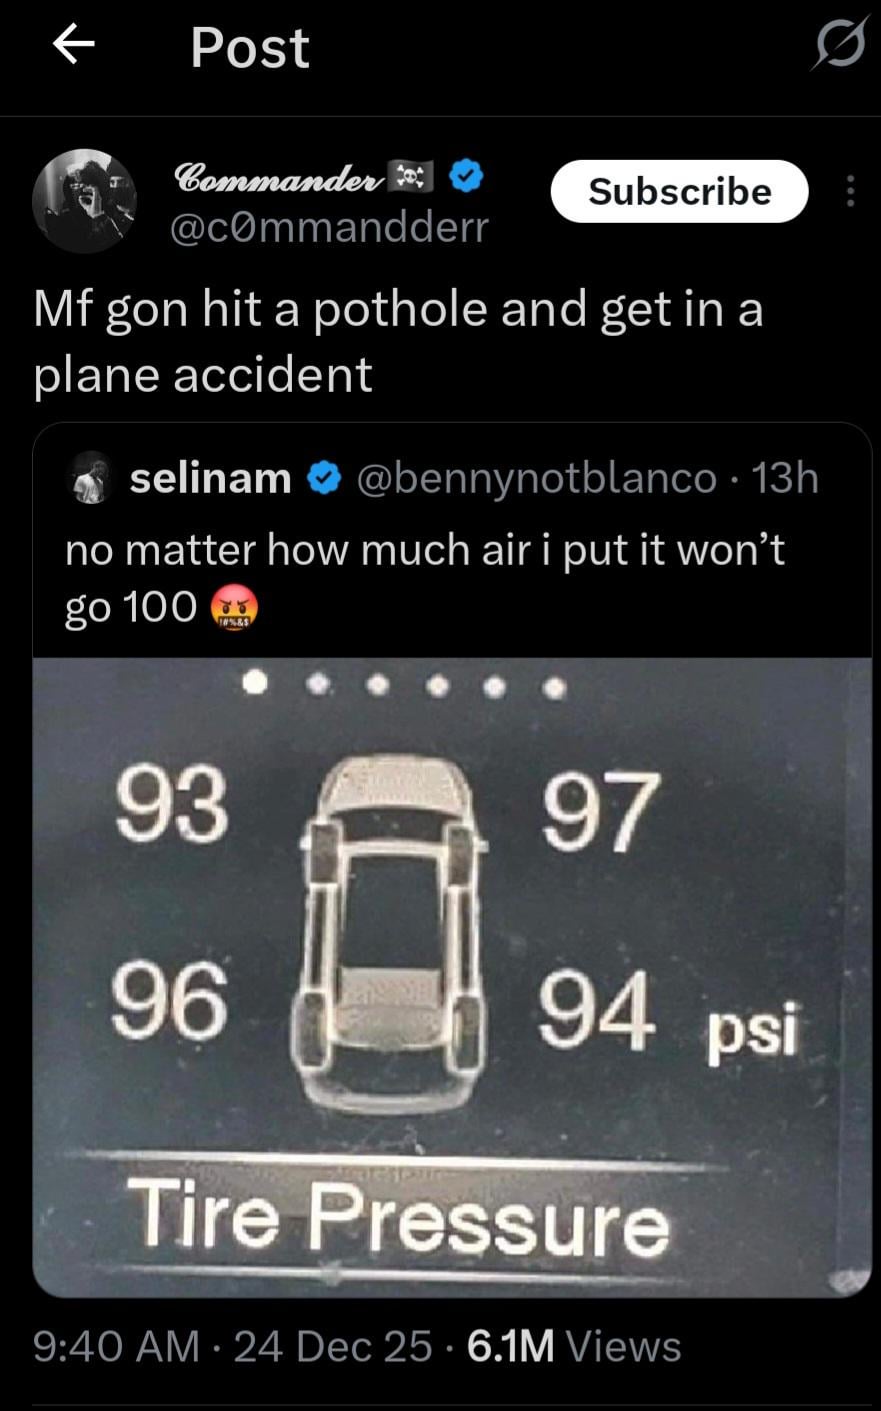
Task: Open the quoted selinam post text
Action: point(425,578)
